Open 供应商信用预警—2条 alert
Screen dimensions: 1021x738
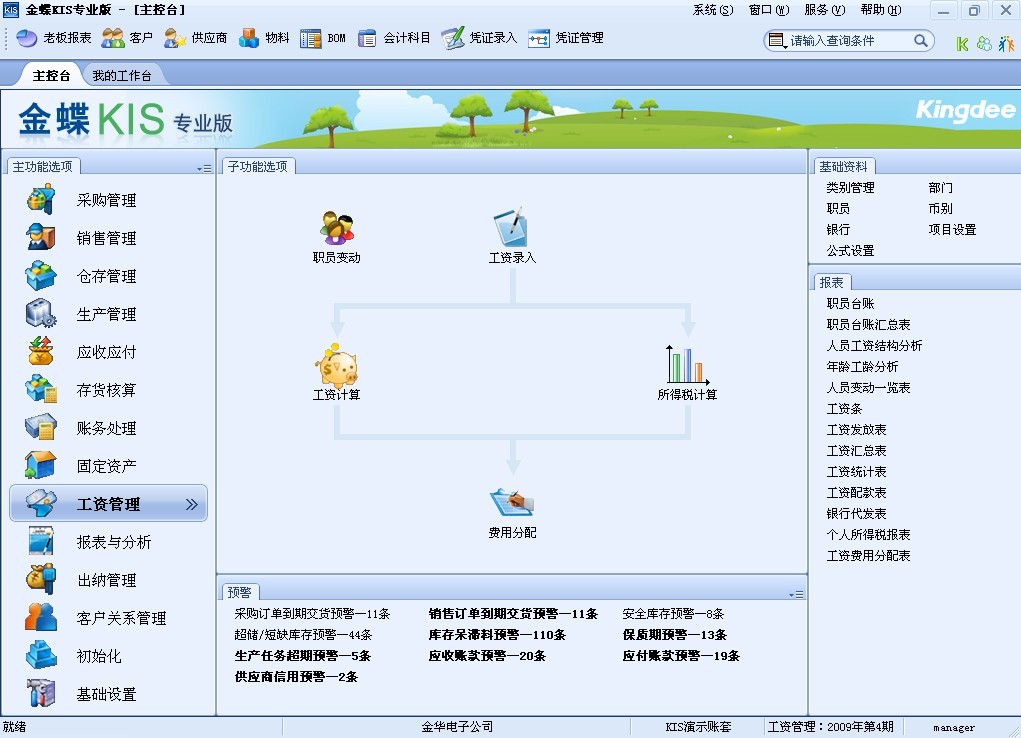[x=296, y=677]
